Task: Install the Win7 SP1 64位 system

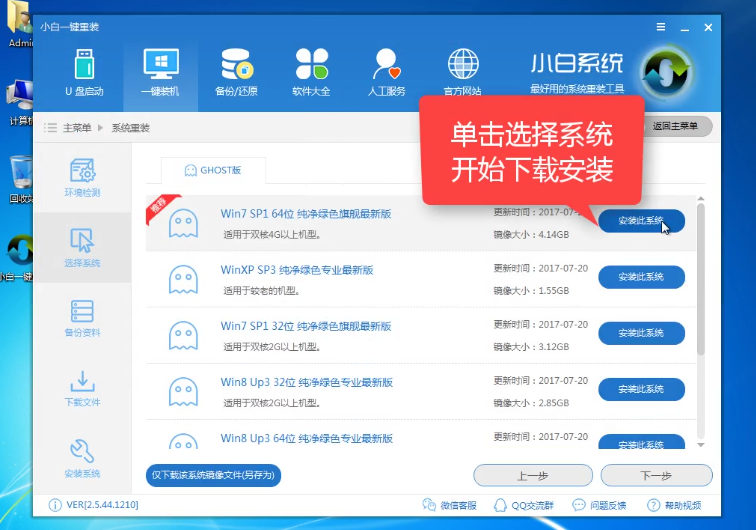Action: point(641,221)
